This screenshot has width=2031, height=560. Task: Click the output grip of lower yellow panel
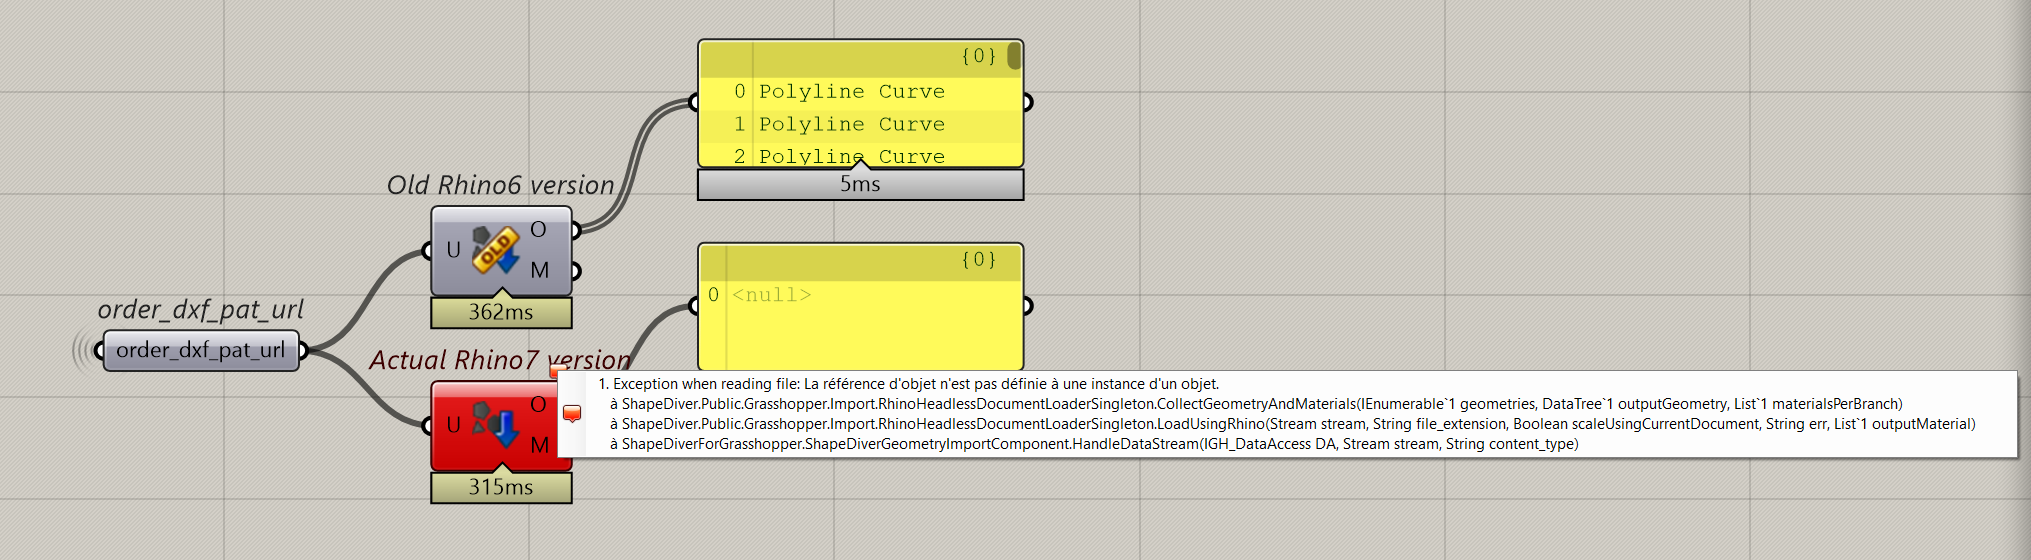click(1027, 306)
